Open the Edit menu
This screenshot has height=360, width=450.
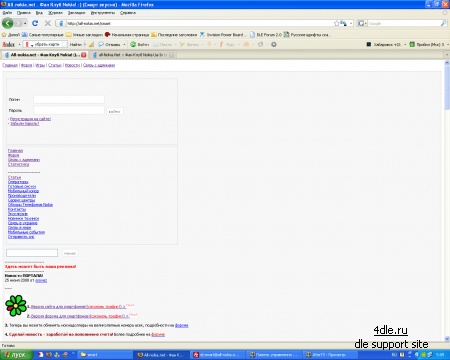[x=24, y=13]
